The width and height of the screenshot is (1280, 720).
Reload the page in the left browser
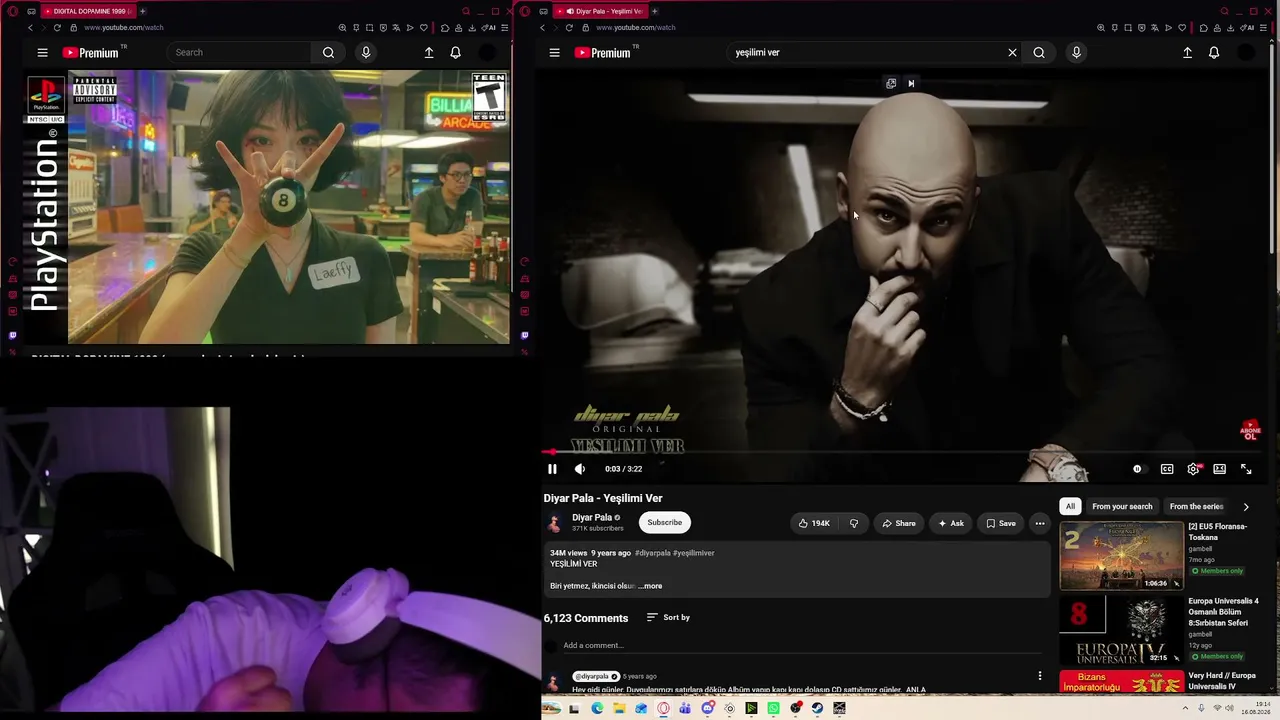(x=57, y=28)
